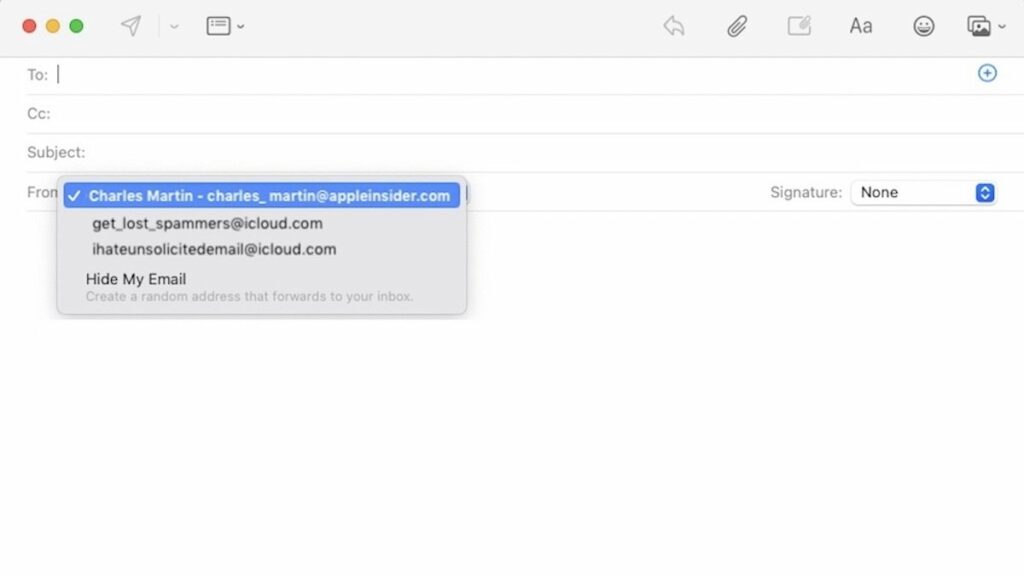The width and height of the screenshot is (1024, 576).
Task: Open the send later options chevron
Action: (x=174, y=27)
